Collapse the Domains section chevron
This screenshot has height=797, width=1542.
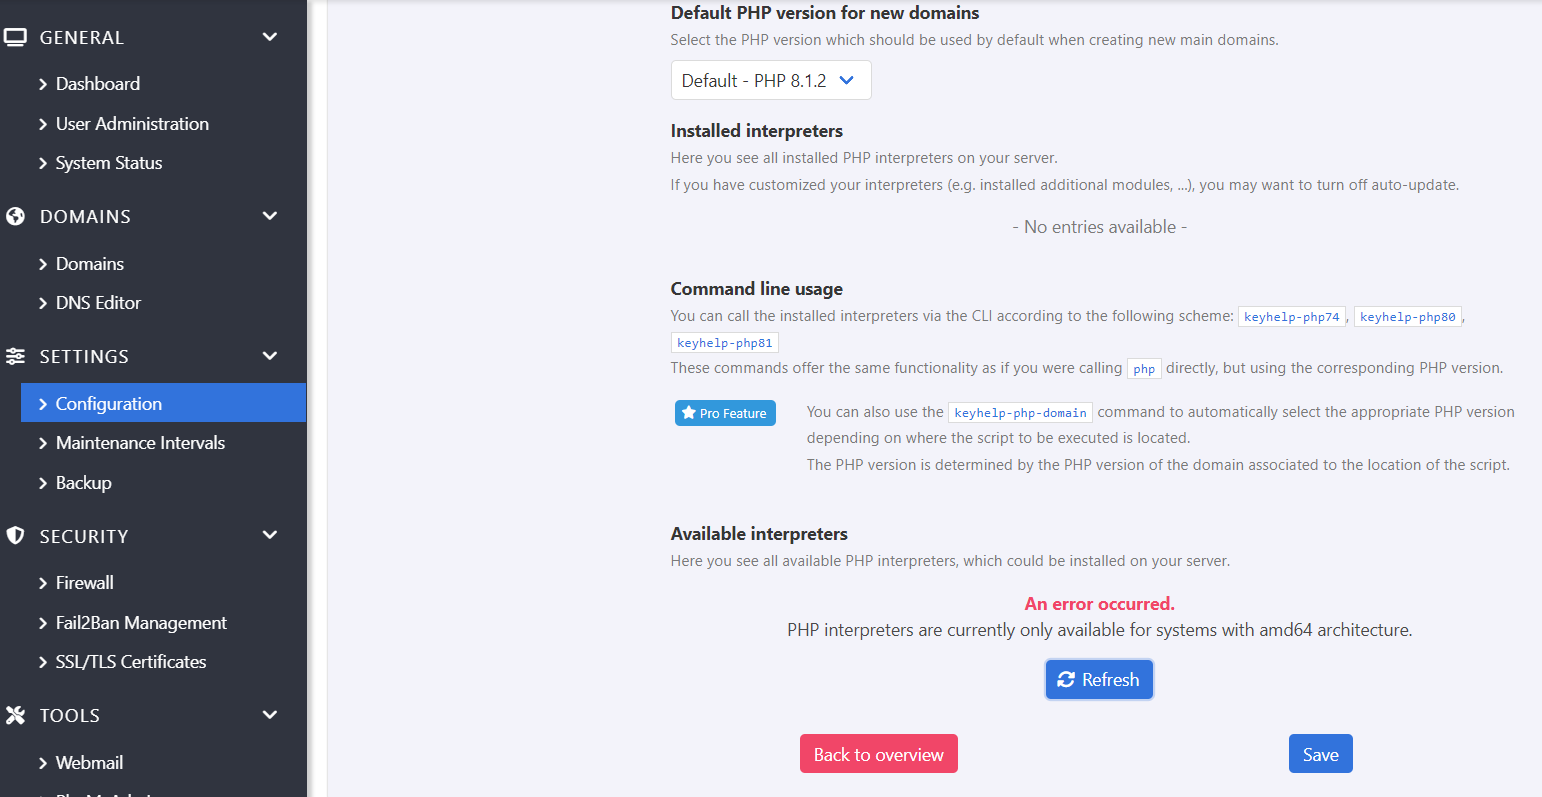point(270,217)
